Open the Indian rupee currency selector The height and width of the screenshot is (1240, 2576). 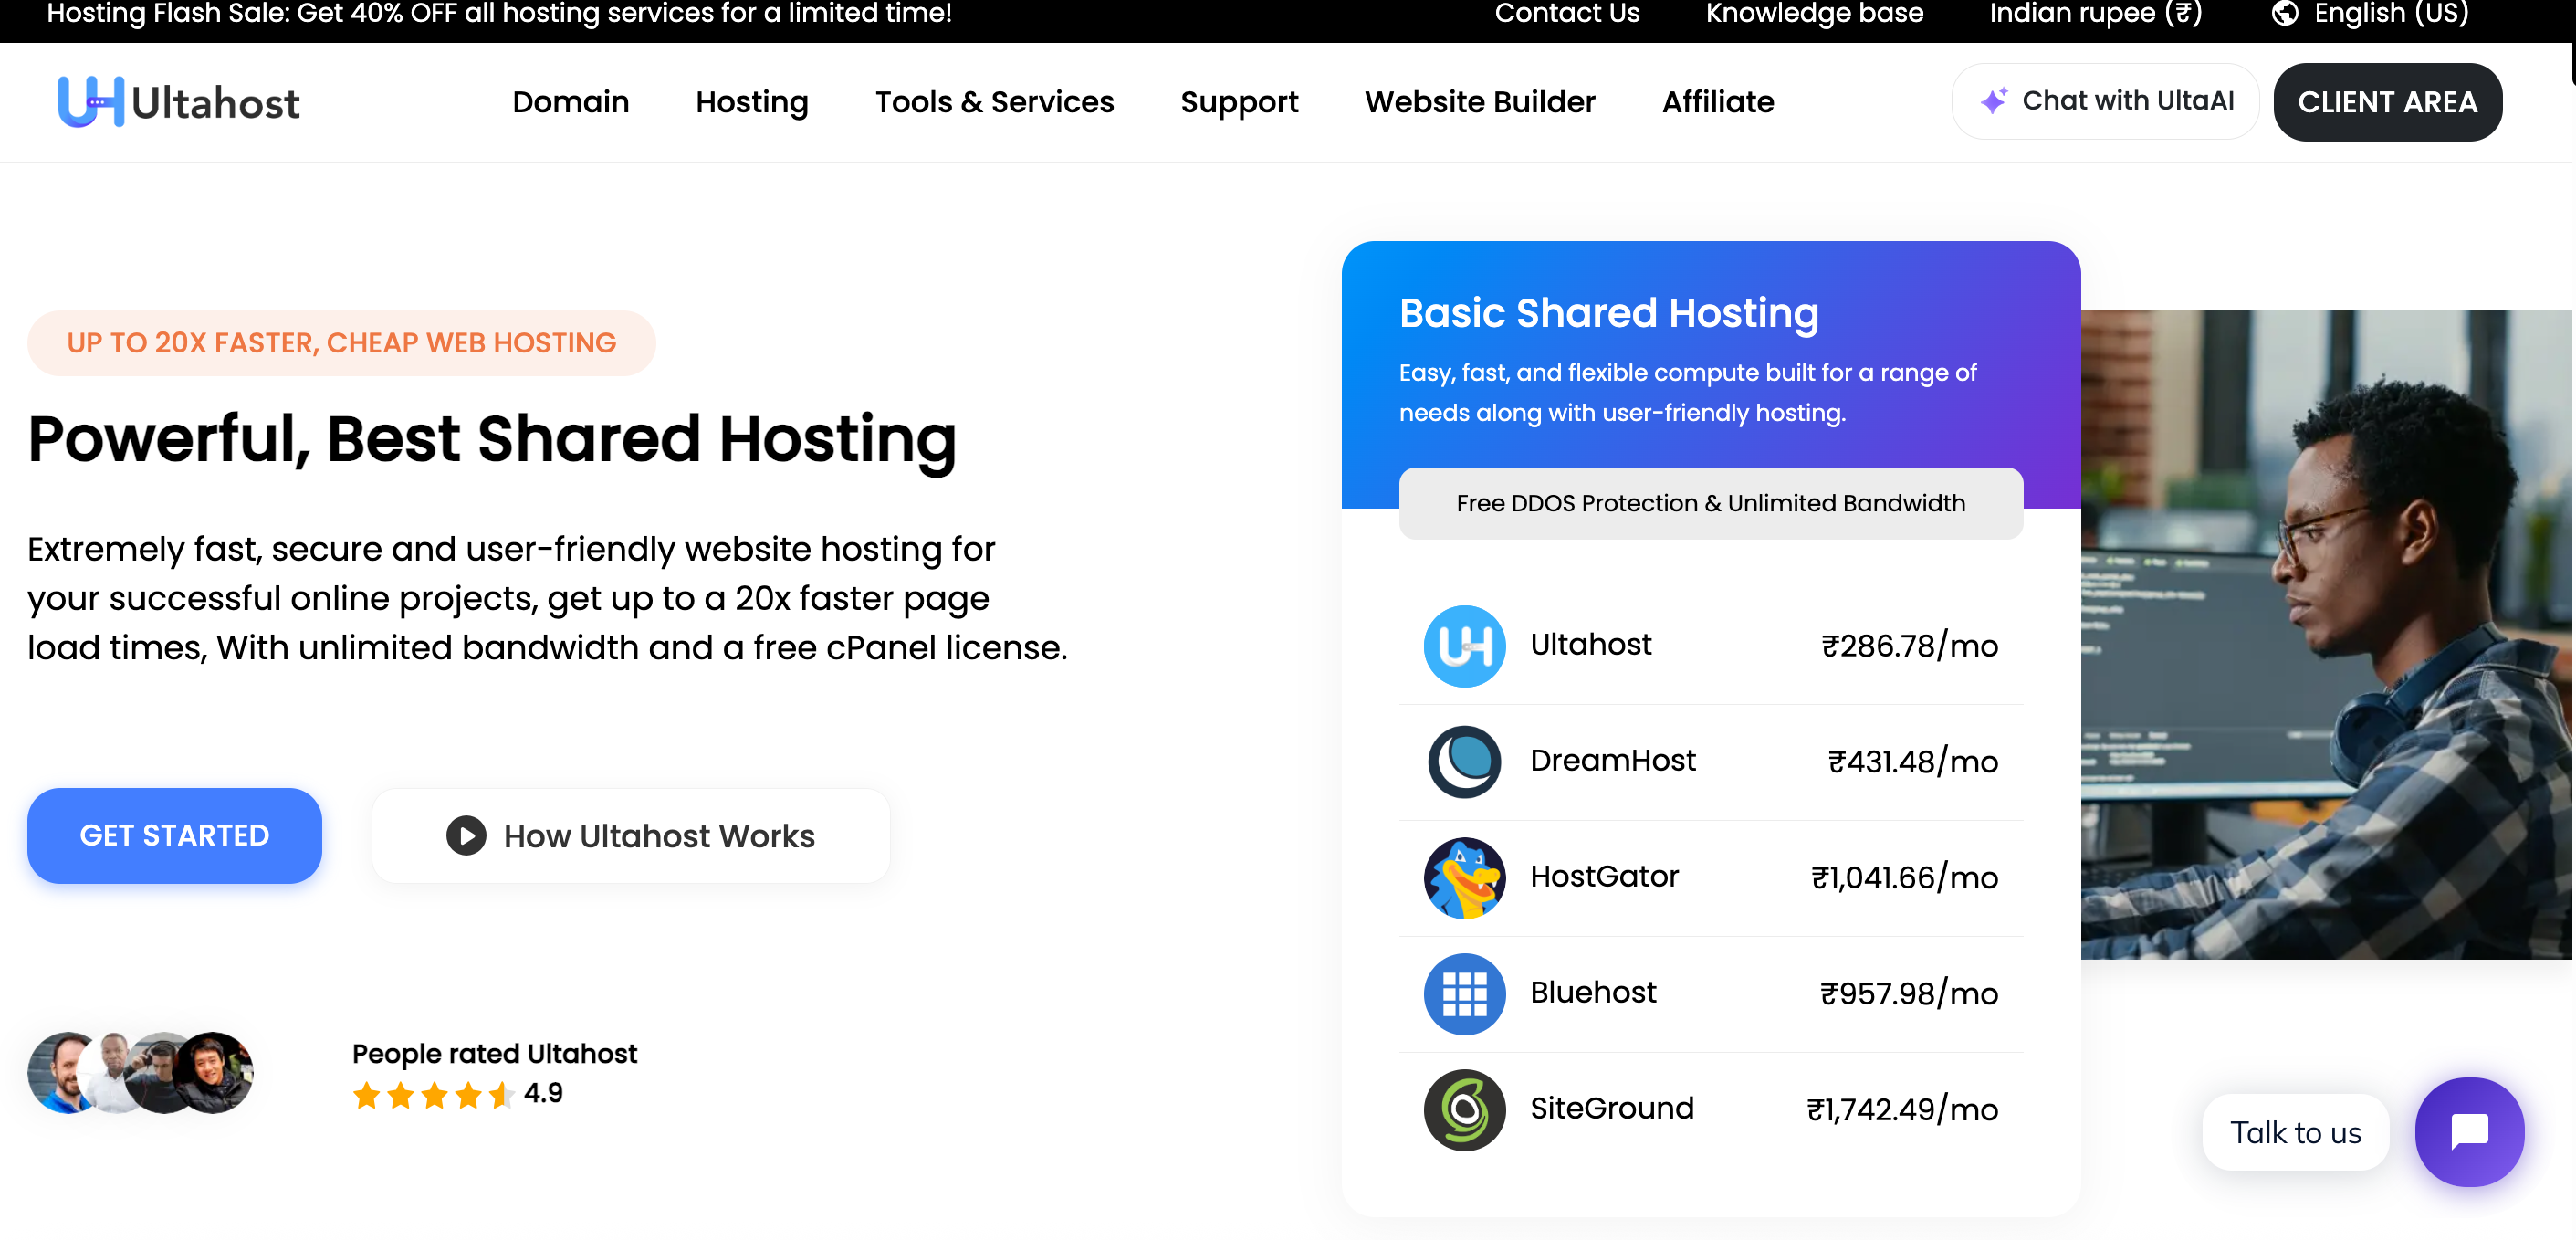click(x=2096, y=13)
